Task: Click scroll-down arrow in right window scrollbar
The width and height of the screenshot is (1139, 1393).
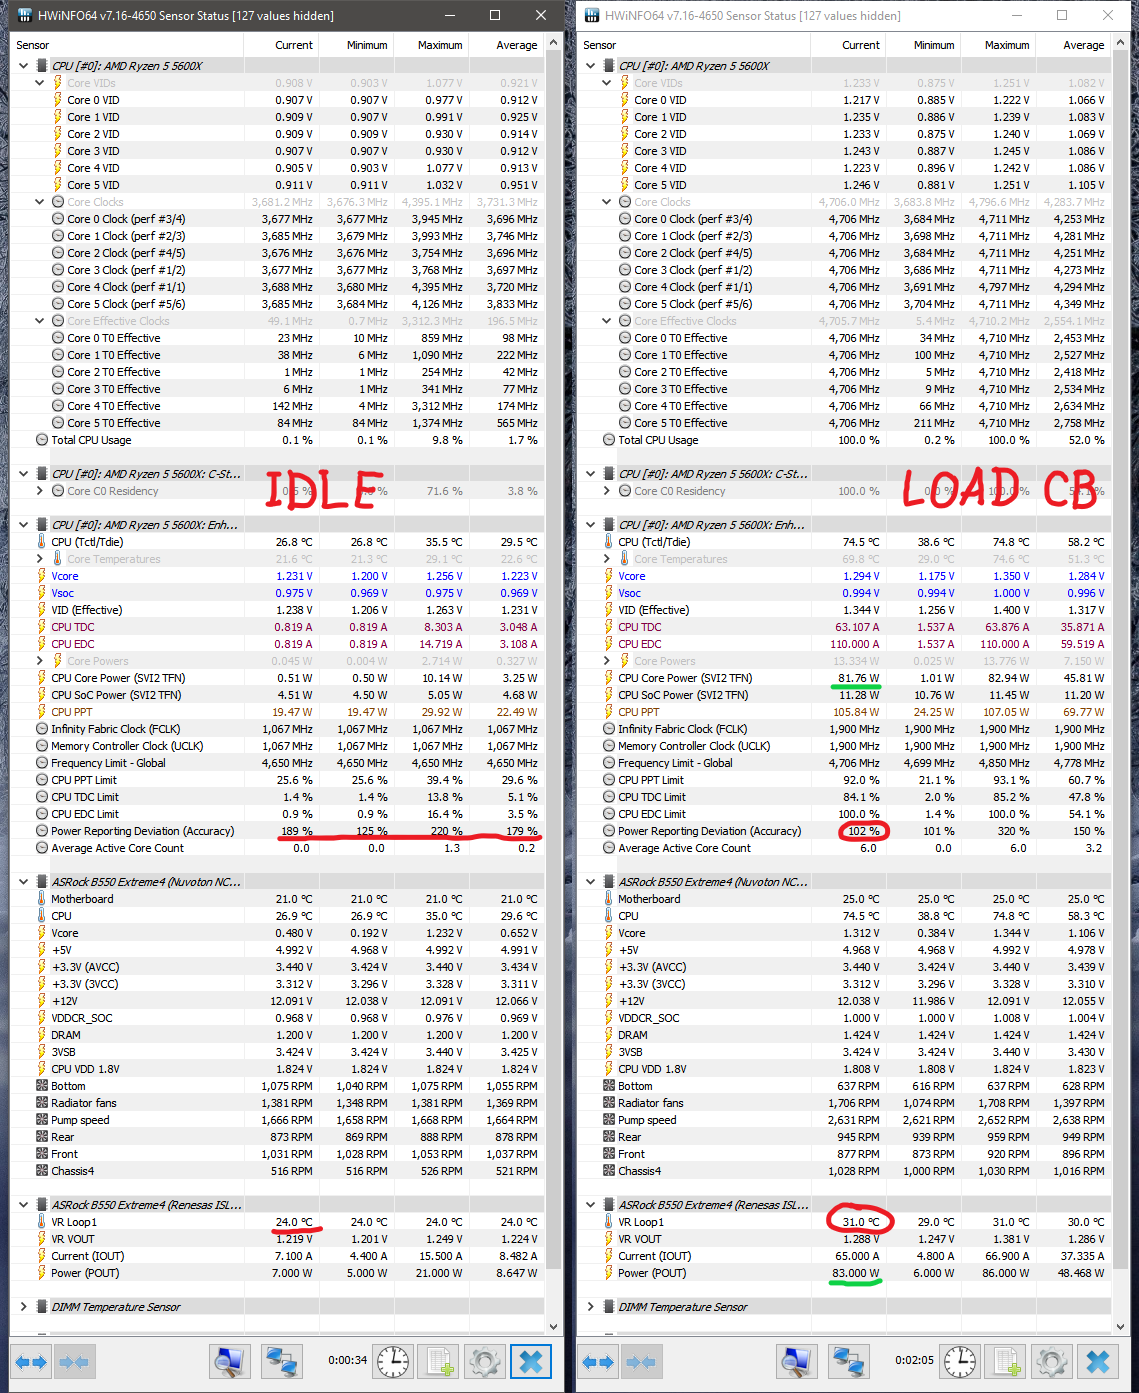Action: point(1122,1326)
